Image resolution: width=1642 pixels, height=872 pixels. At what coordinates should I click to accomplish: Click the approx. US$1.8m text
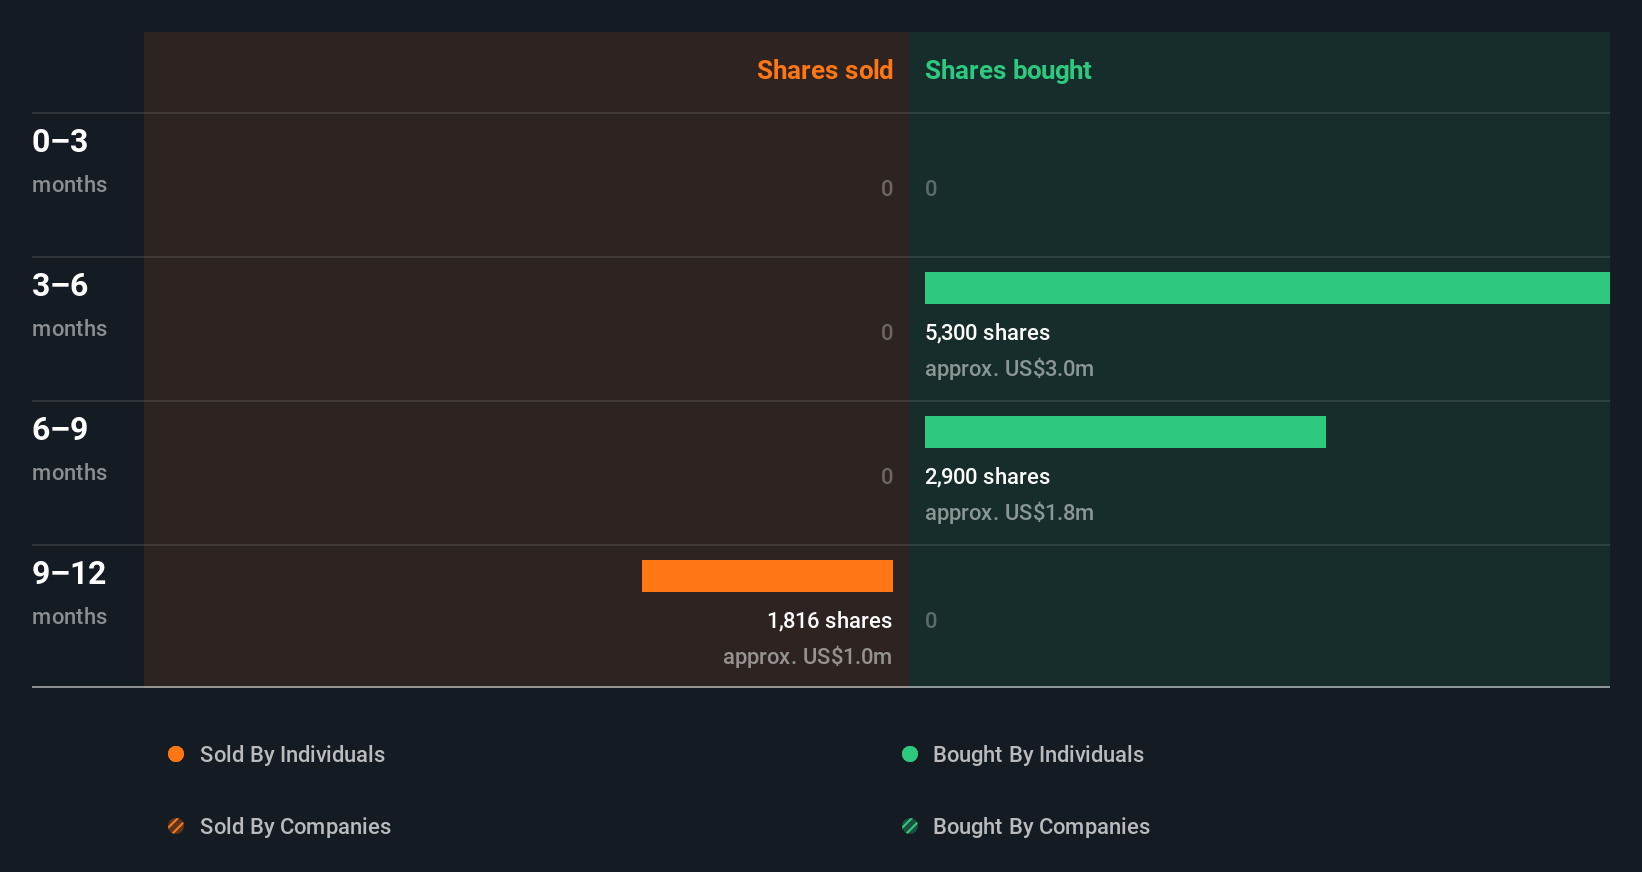point(1009,512)
